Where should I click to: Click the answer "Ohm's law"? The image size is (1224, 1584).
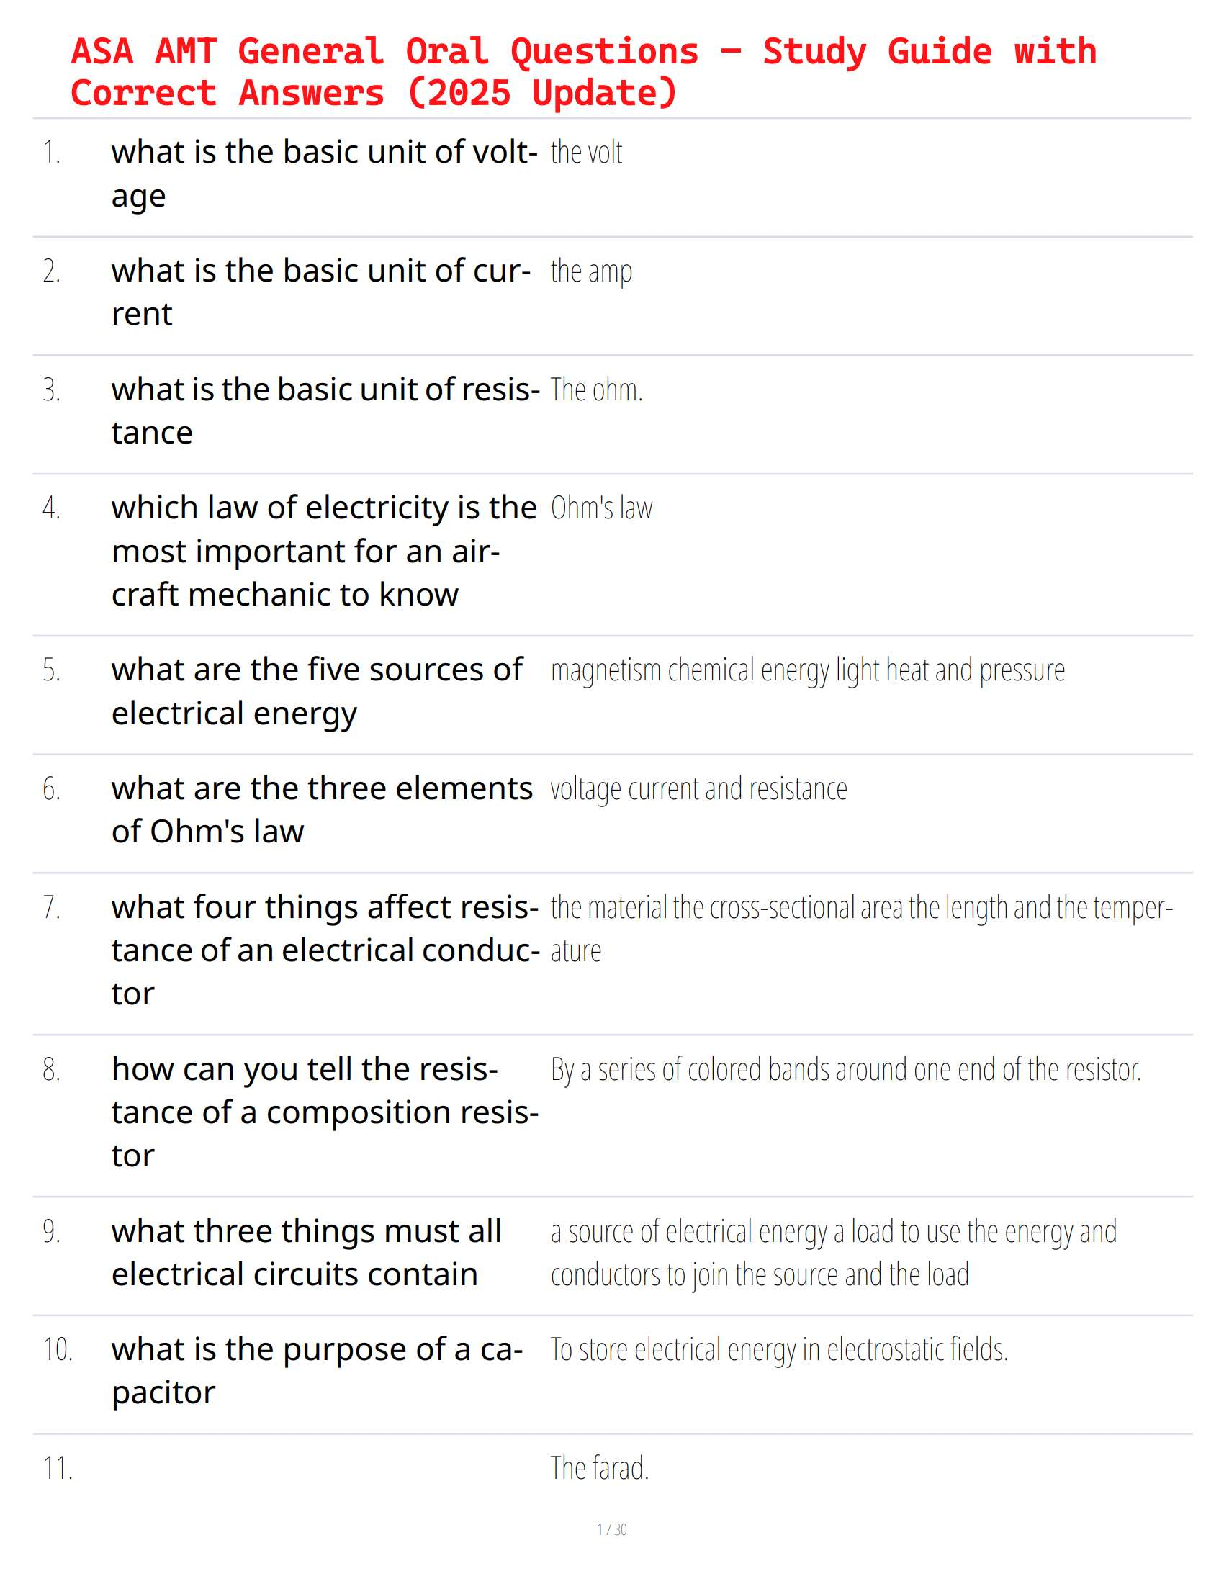tap(601, 509)
